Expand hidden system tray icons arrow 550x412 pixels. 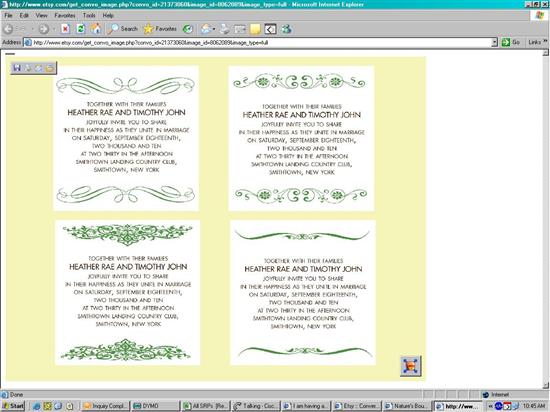(491, 406)
